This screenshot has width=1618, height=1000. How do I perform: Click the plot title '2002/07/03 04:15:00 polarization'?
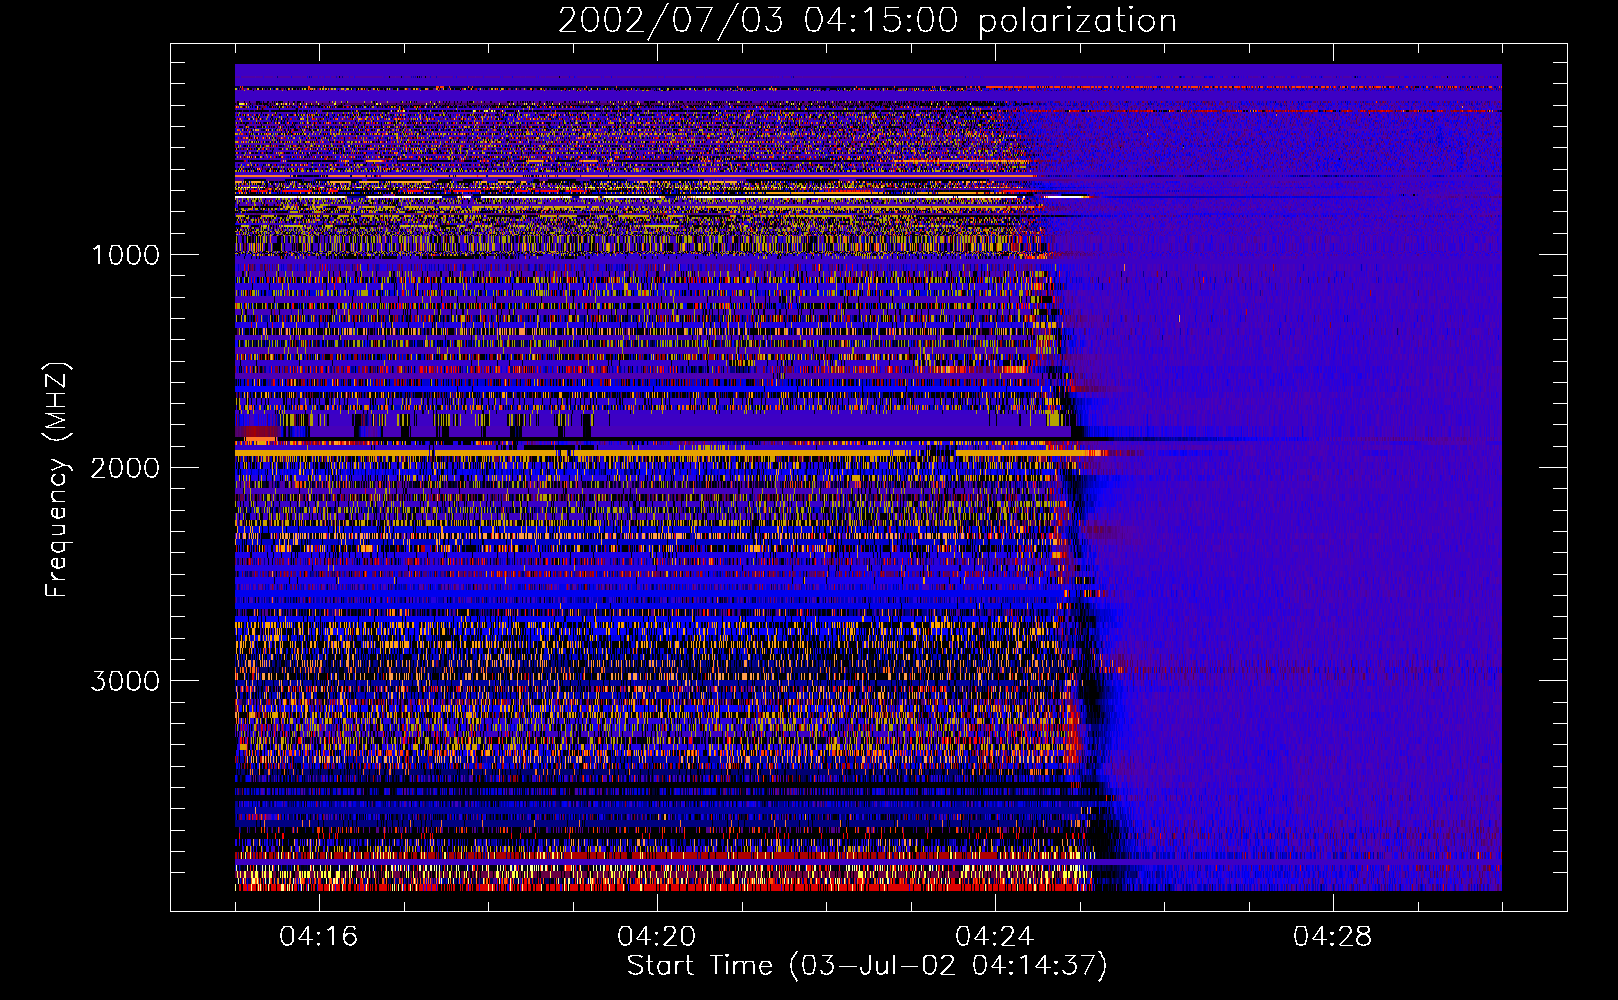867,20
